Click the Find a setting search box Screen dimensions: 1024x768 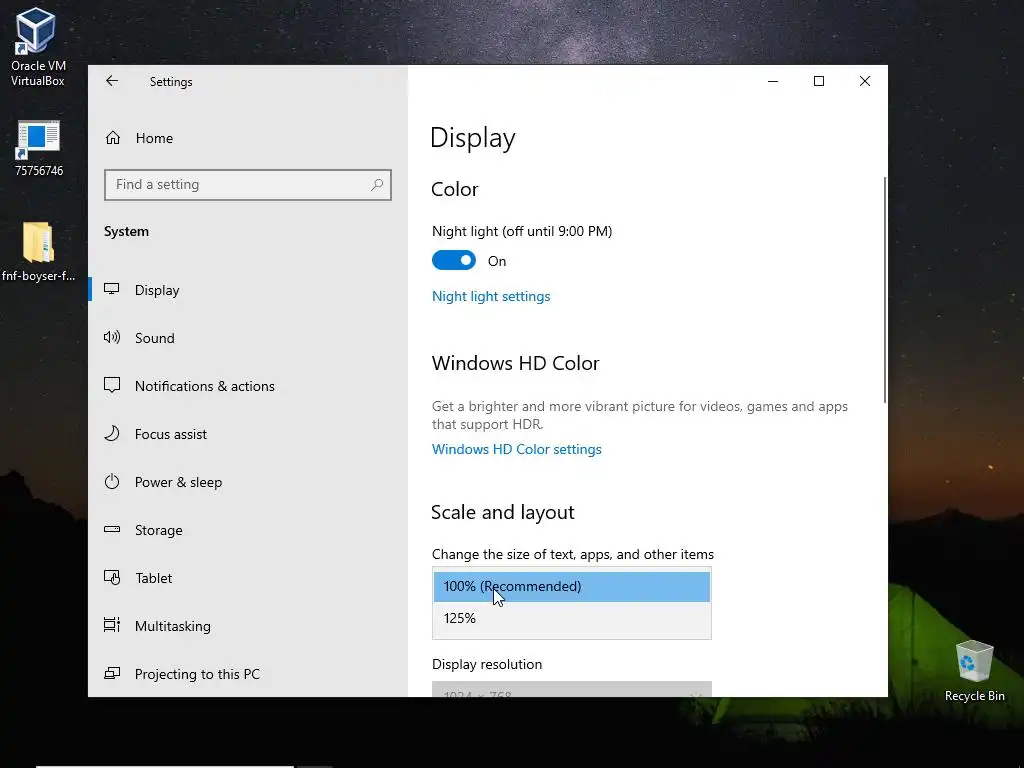tap(248, 185)
